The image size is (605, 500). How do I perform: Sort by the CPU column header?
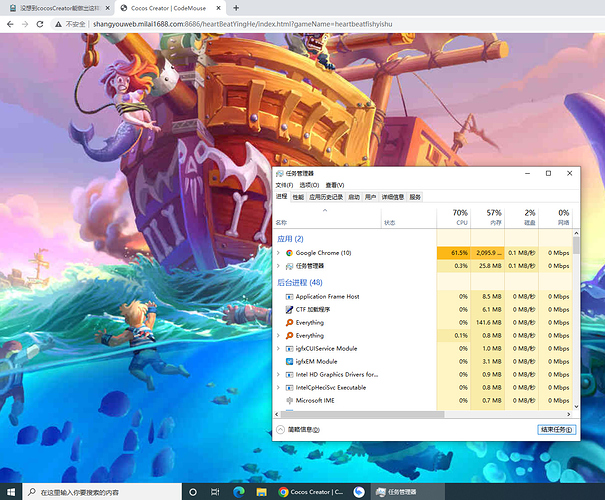pos(454,218)
